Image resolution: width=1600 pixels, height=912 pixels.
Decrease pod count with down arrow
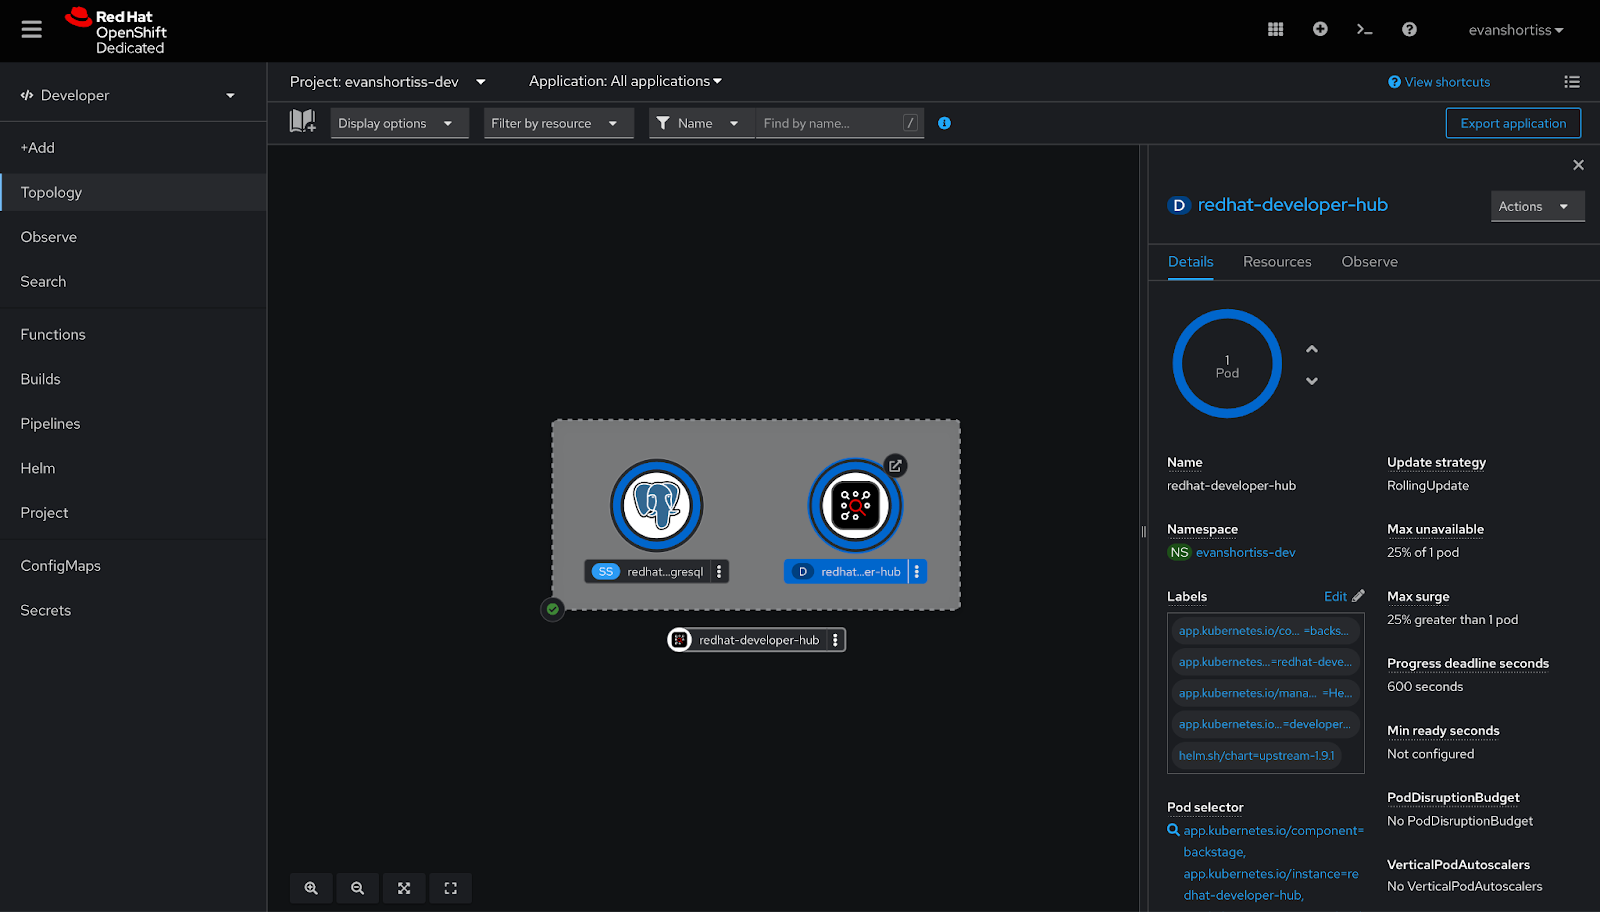(1312, 381)
